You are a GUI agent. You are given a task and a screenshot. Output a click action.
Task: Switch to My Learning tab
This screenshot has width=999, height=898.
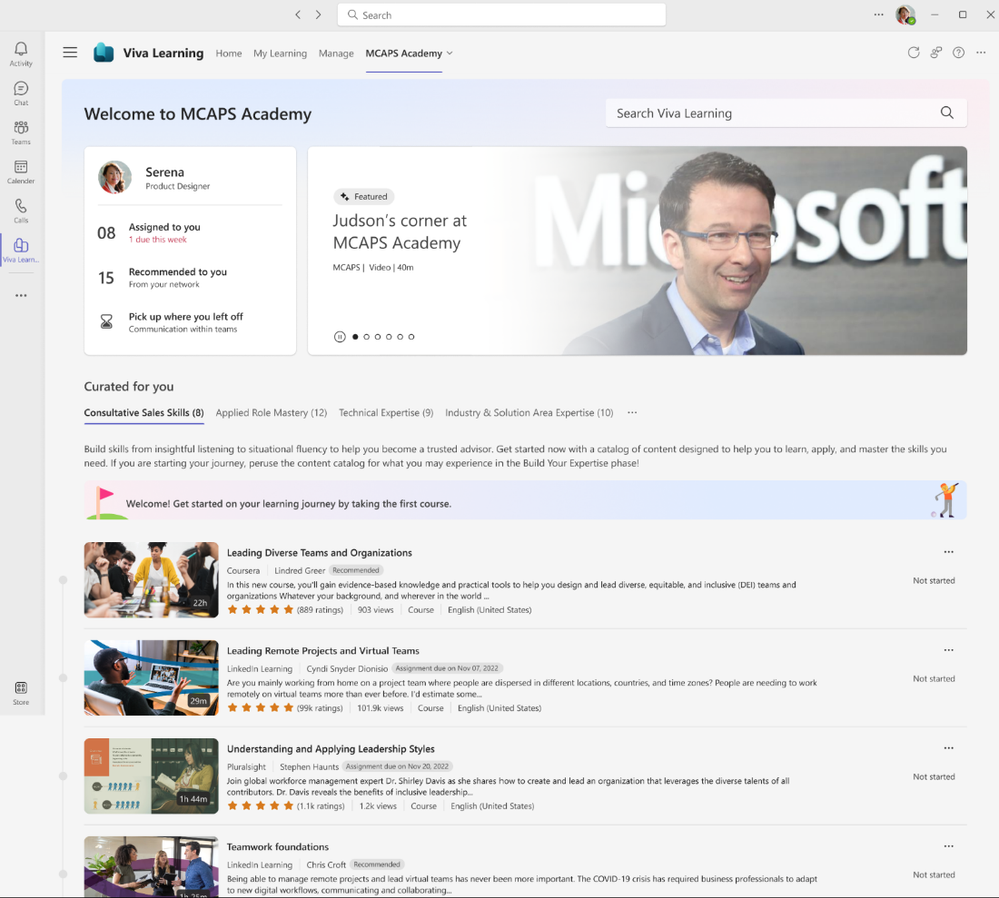coord(280,54)
